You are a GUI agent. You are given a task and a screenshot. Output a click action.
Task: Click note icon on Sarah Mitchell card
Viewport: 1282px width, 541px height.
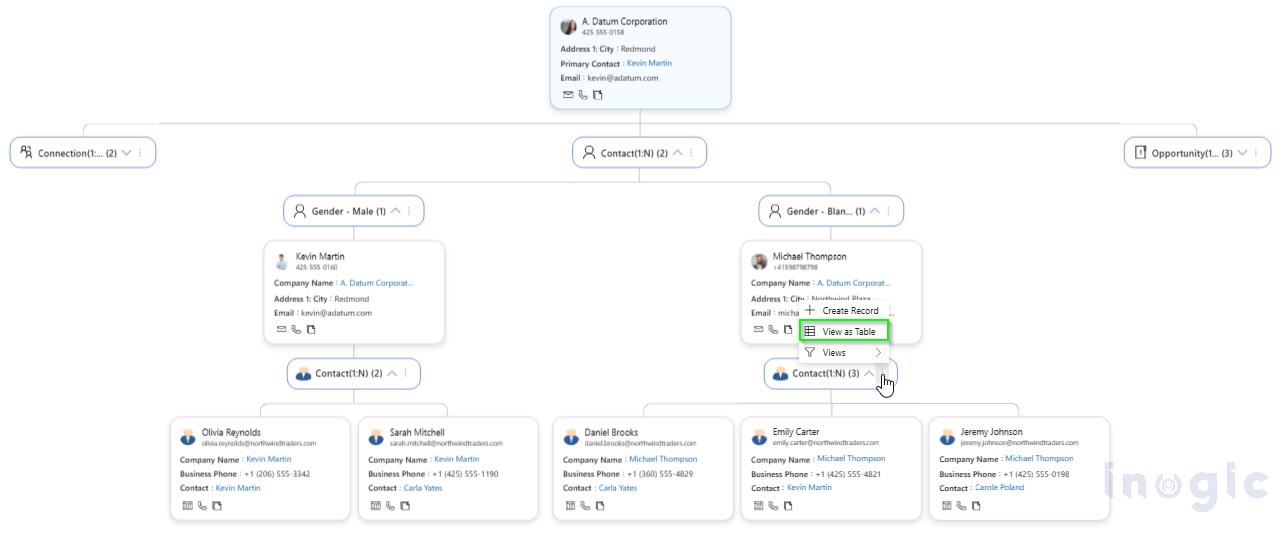click(x=405, y=505)
